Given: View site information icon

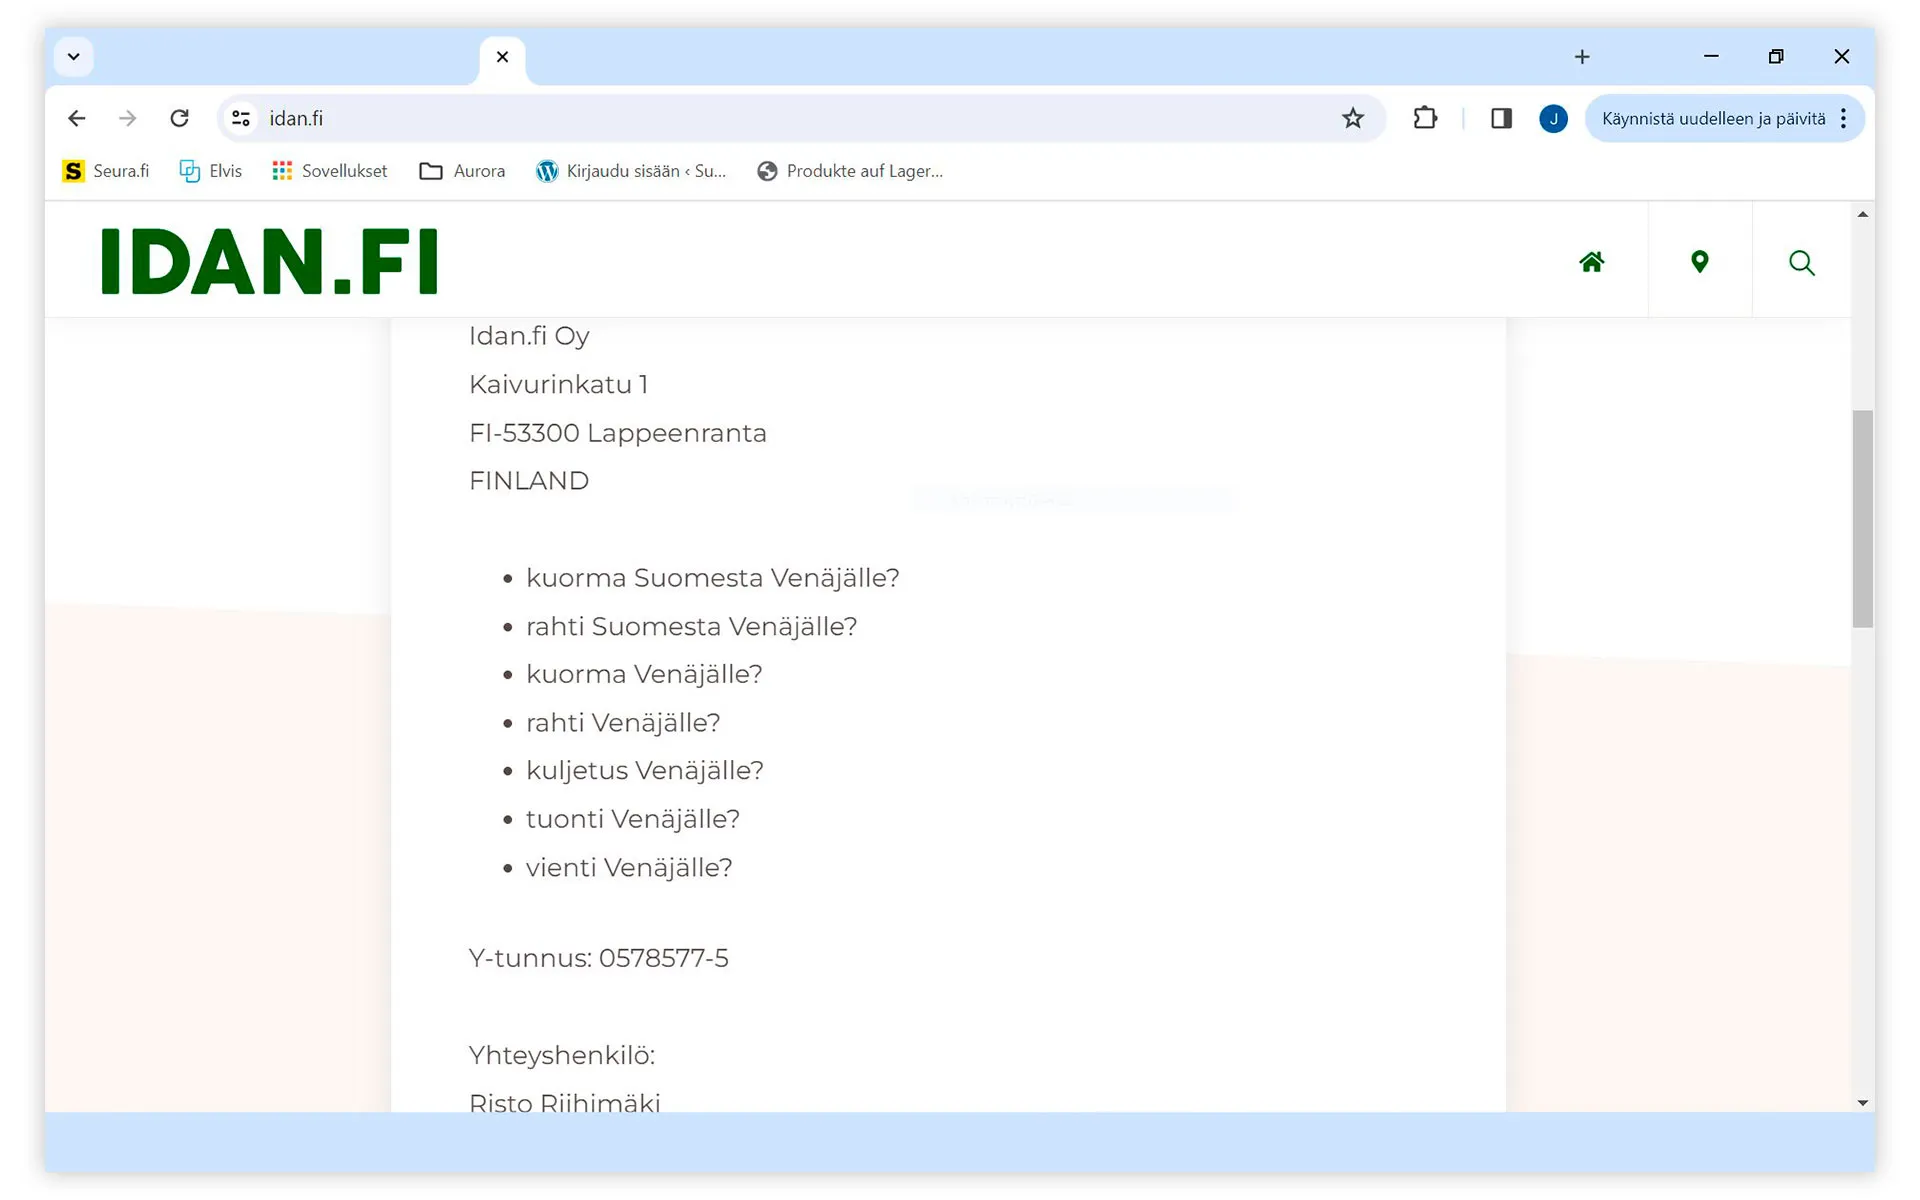Looking at the screenshot, I should coord(241,118).
